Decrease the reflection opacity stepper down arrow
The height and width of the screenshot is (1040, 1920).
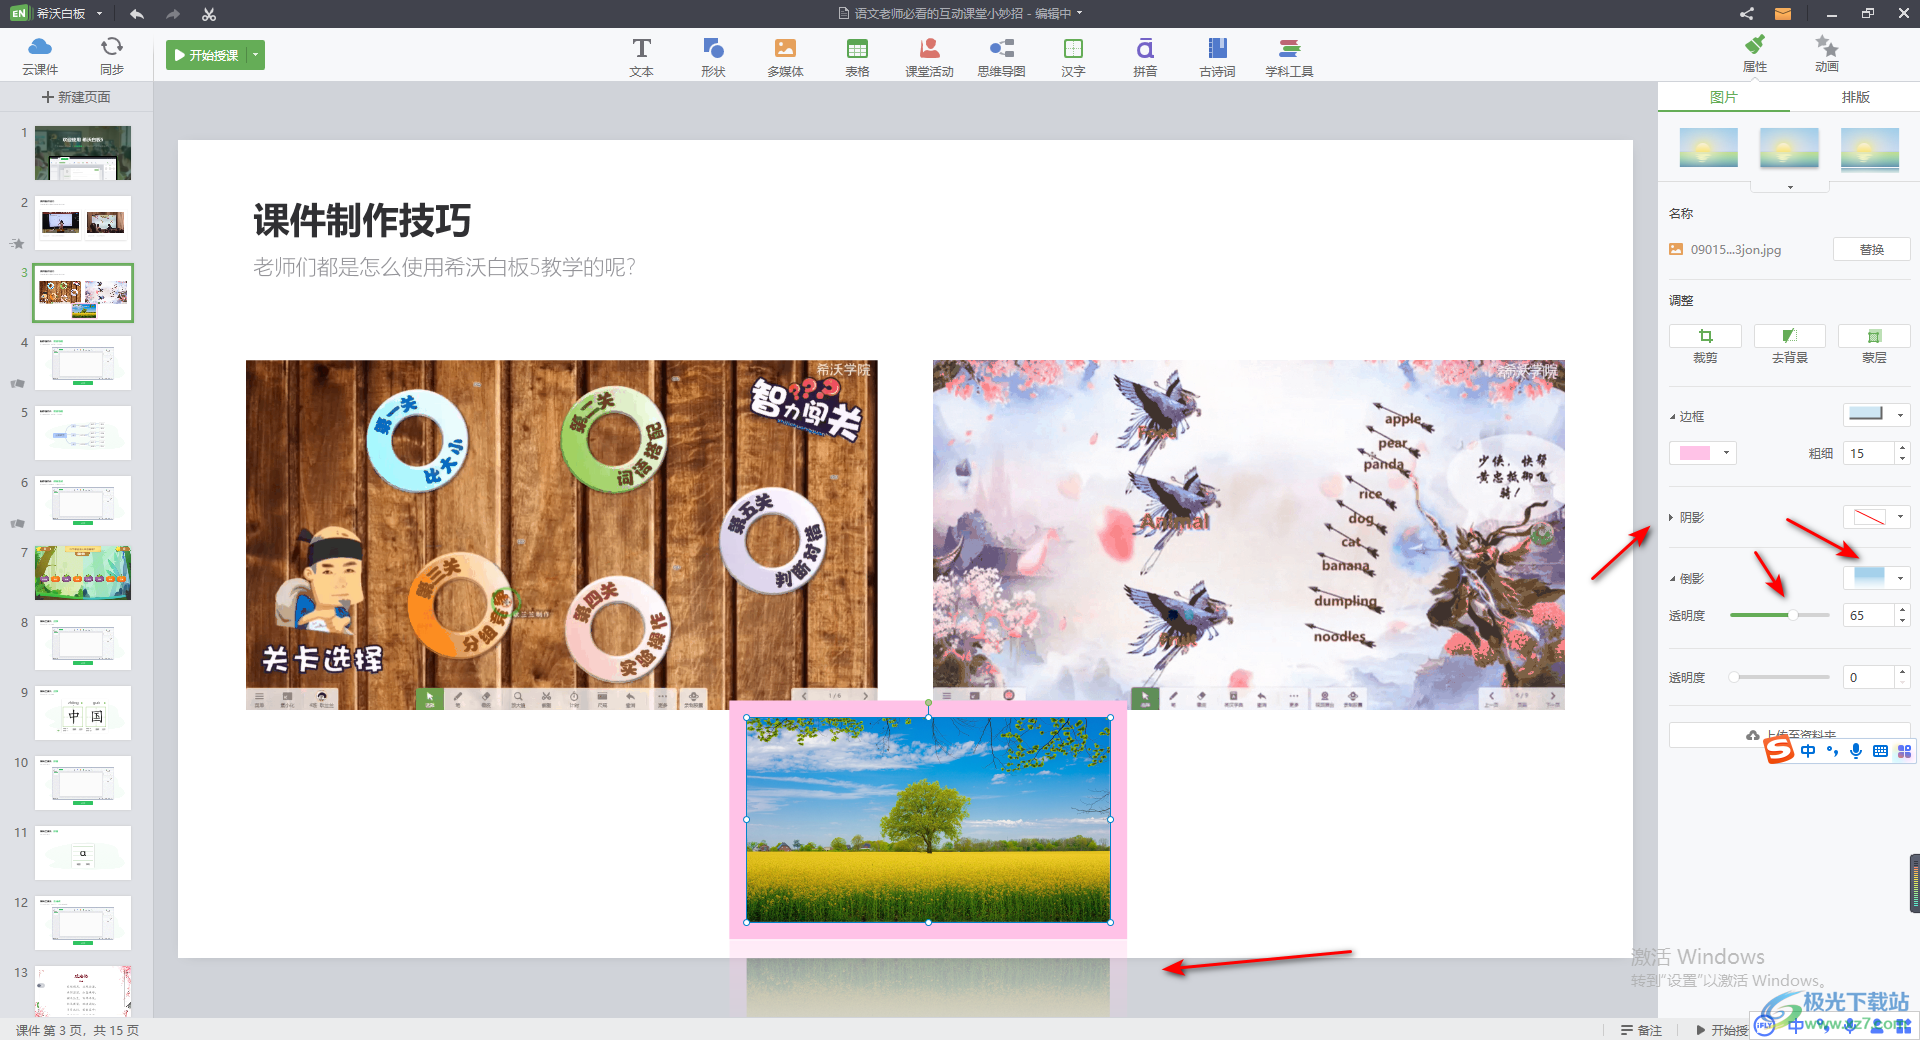pos(1903,621)
